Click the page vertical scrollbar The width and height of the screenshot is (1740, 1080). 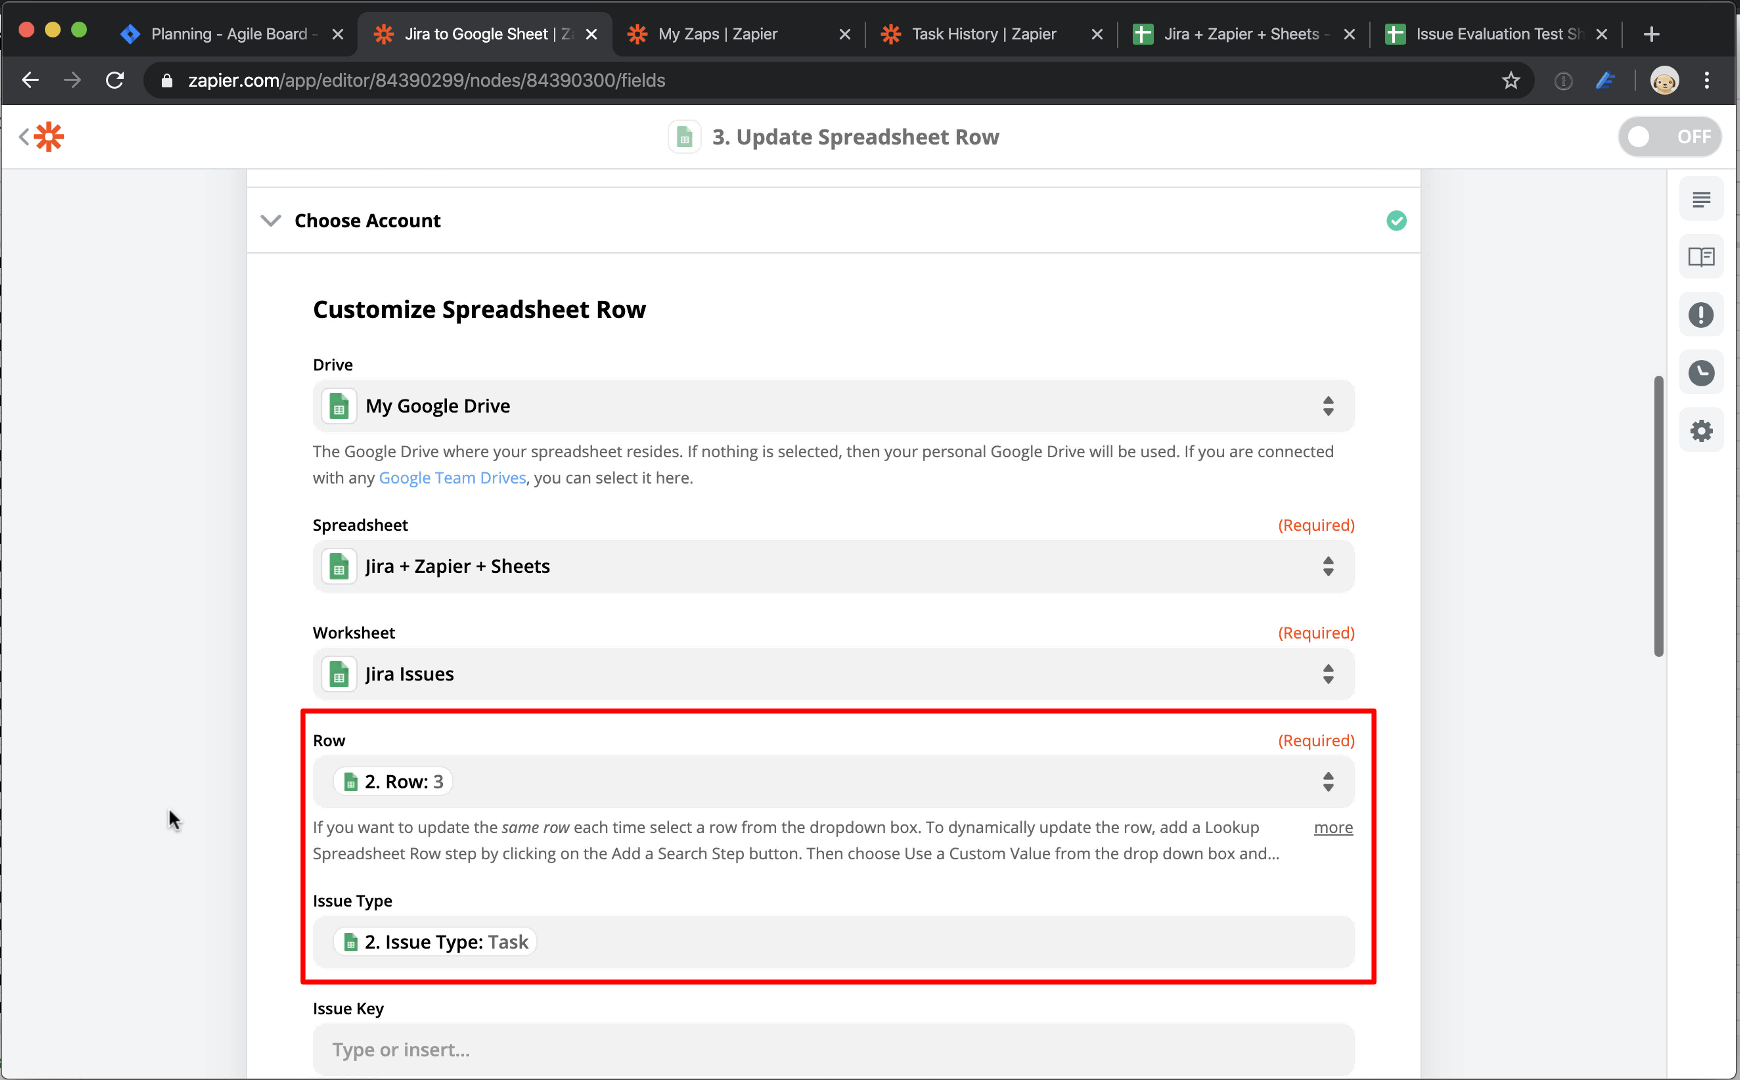[1658, 516]
